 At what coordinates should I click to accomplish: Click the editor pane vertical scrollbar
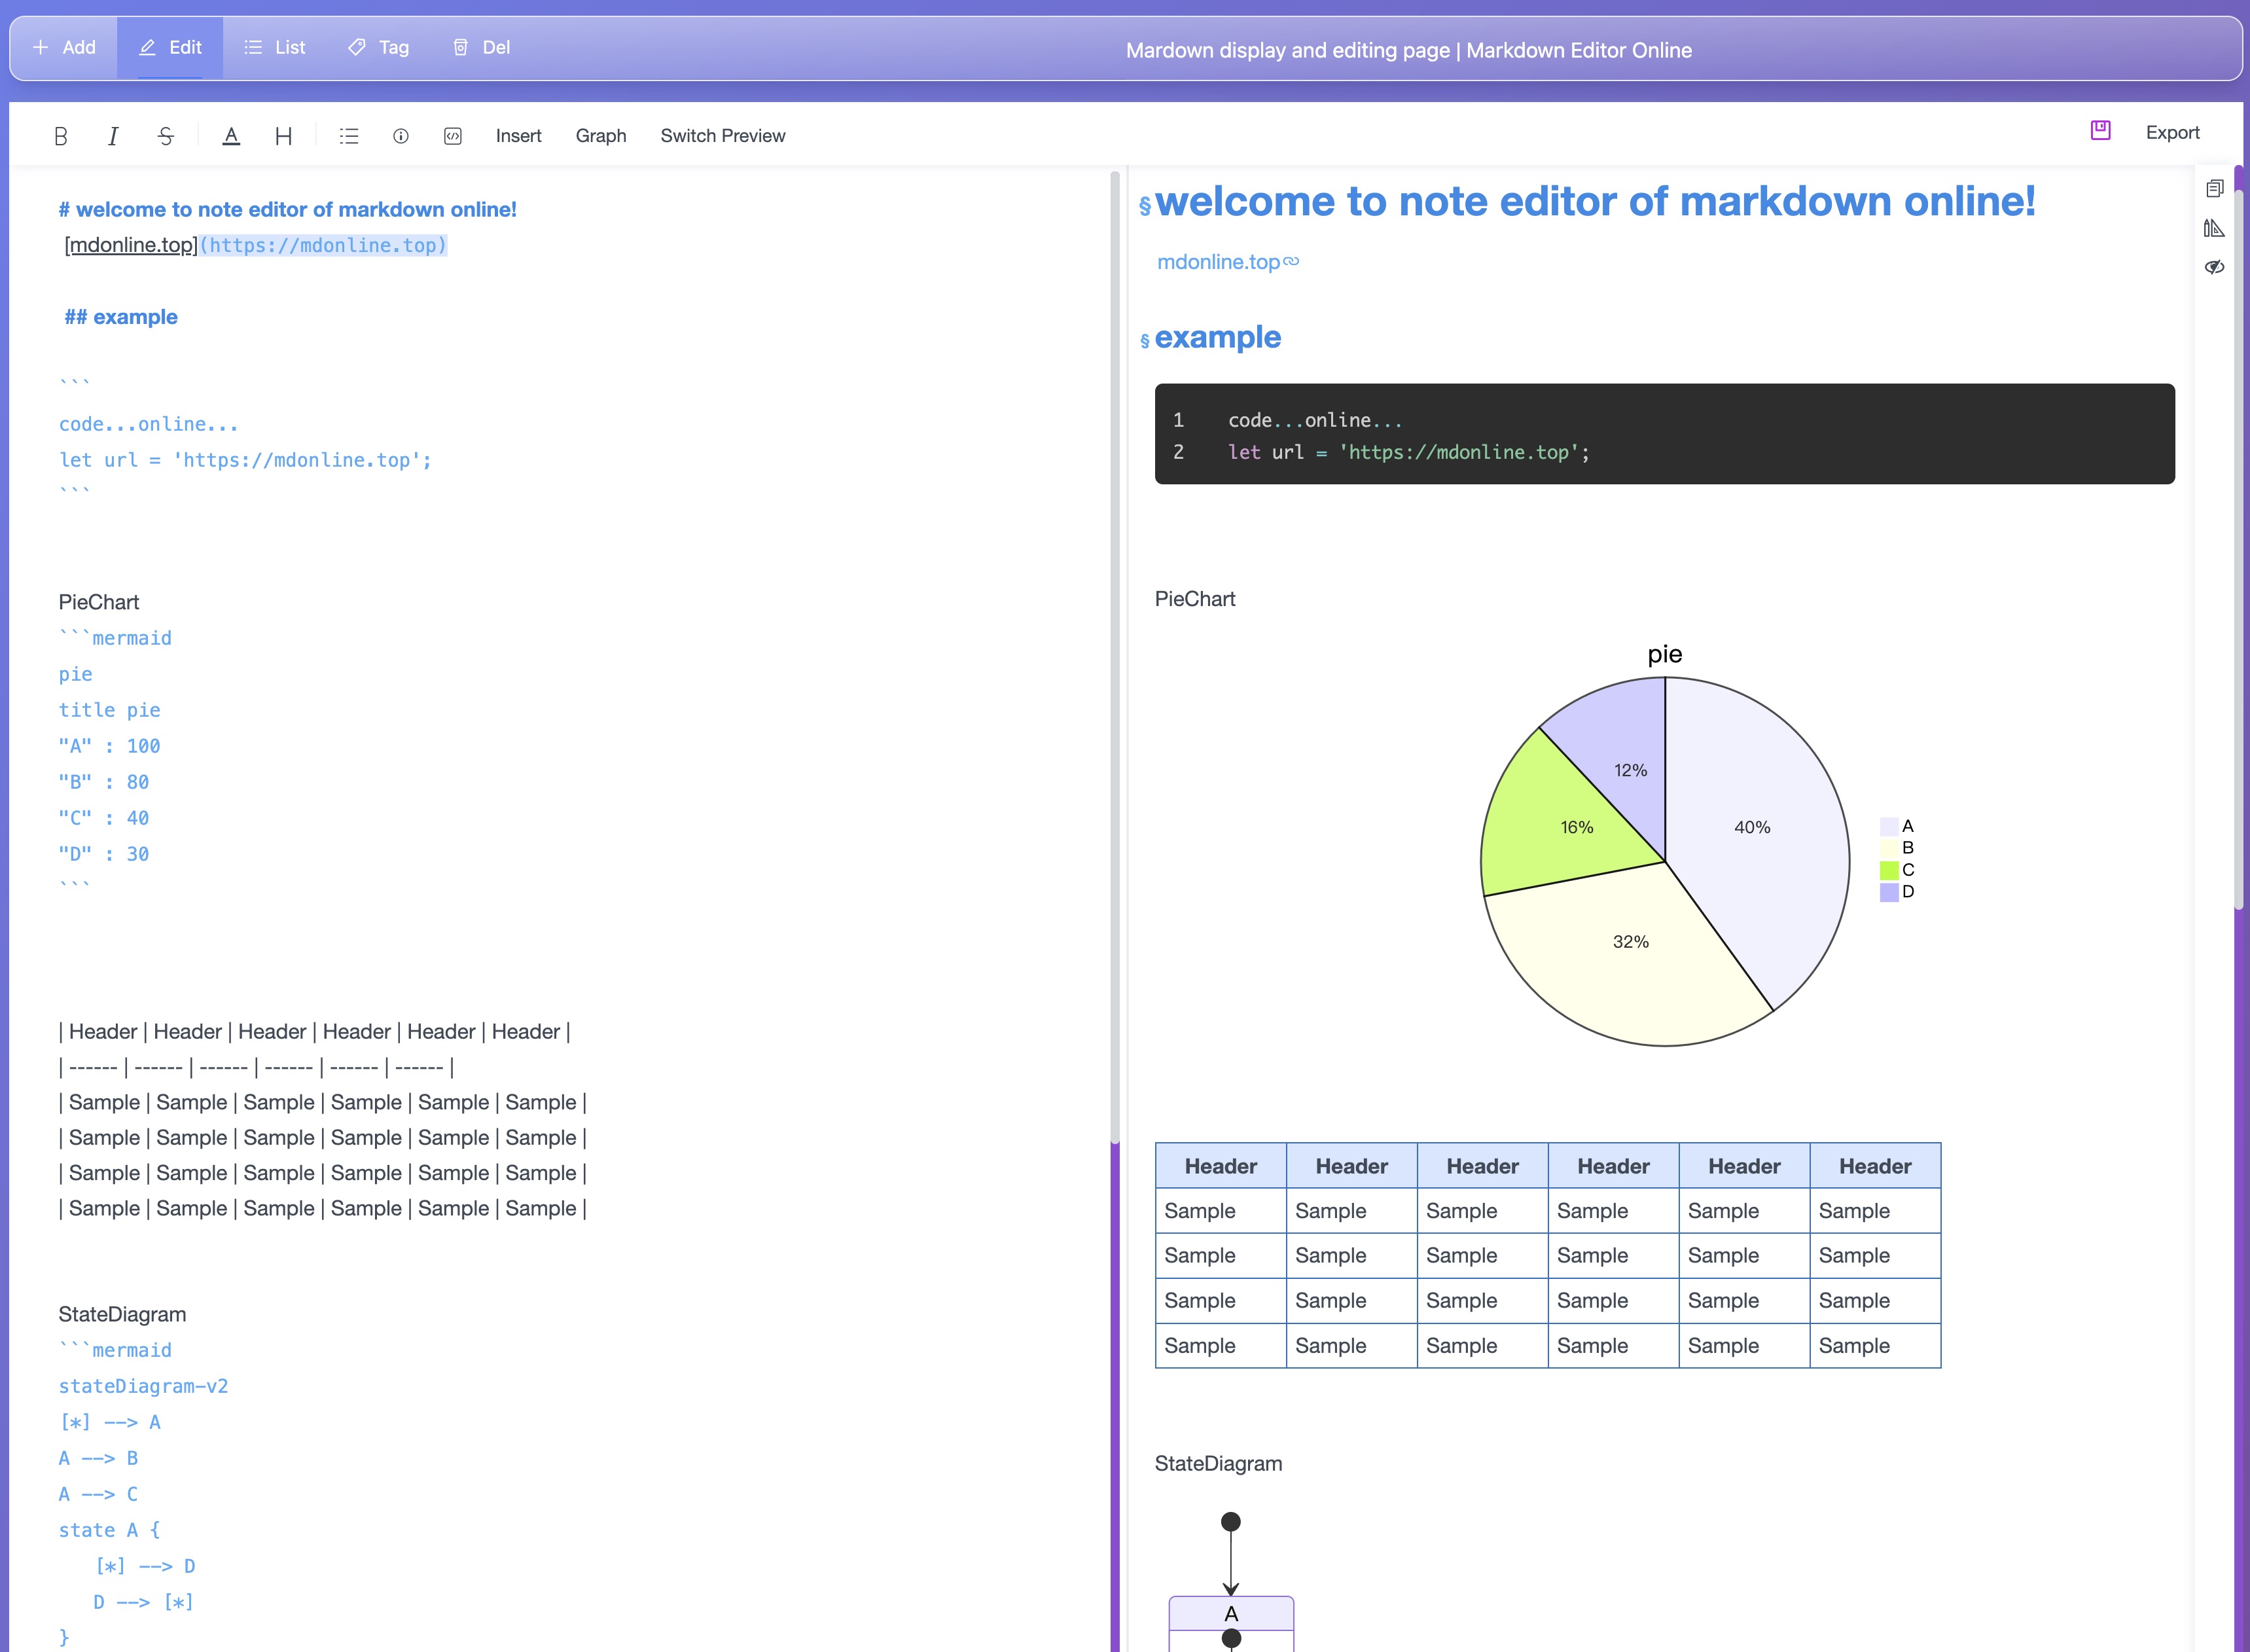click(x=1115, y=658)
